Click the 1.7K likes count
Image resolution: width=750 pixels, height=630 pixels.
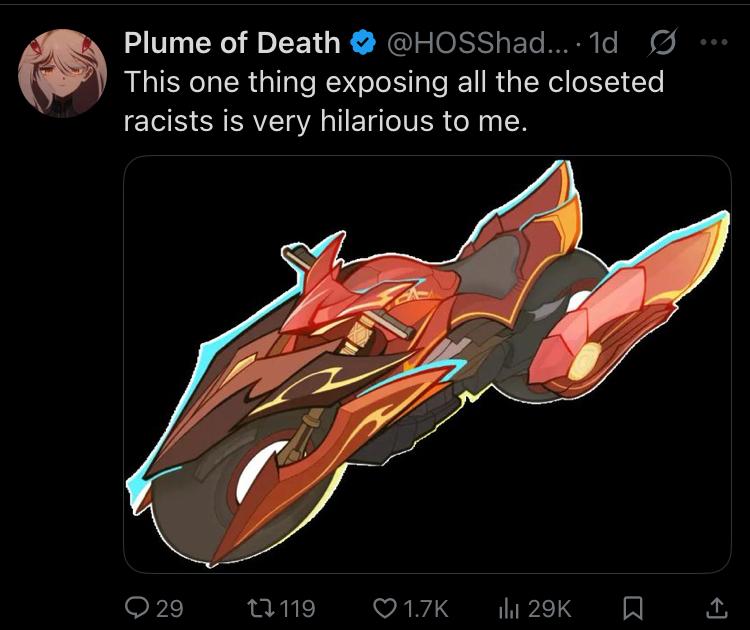[x=425, y=609]
